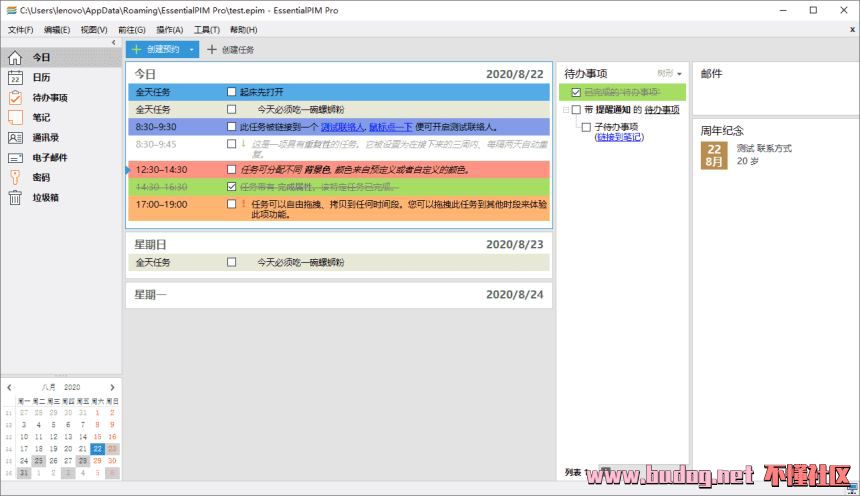The image size is (860, 496).
Task: Click underlined 待办事项 link in to-do item
Action: (662, 110)
